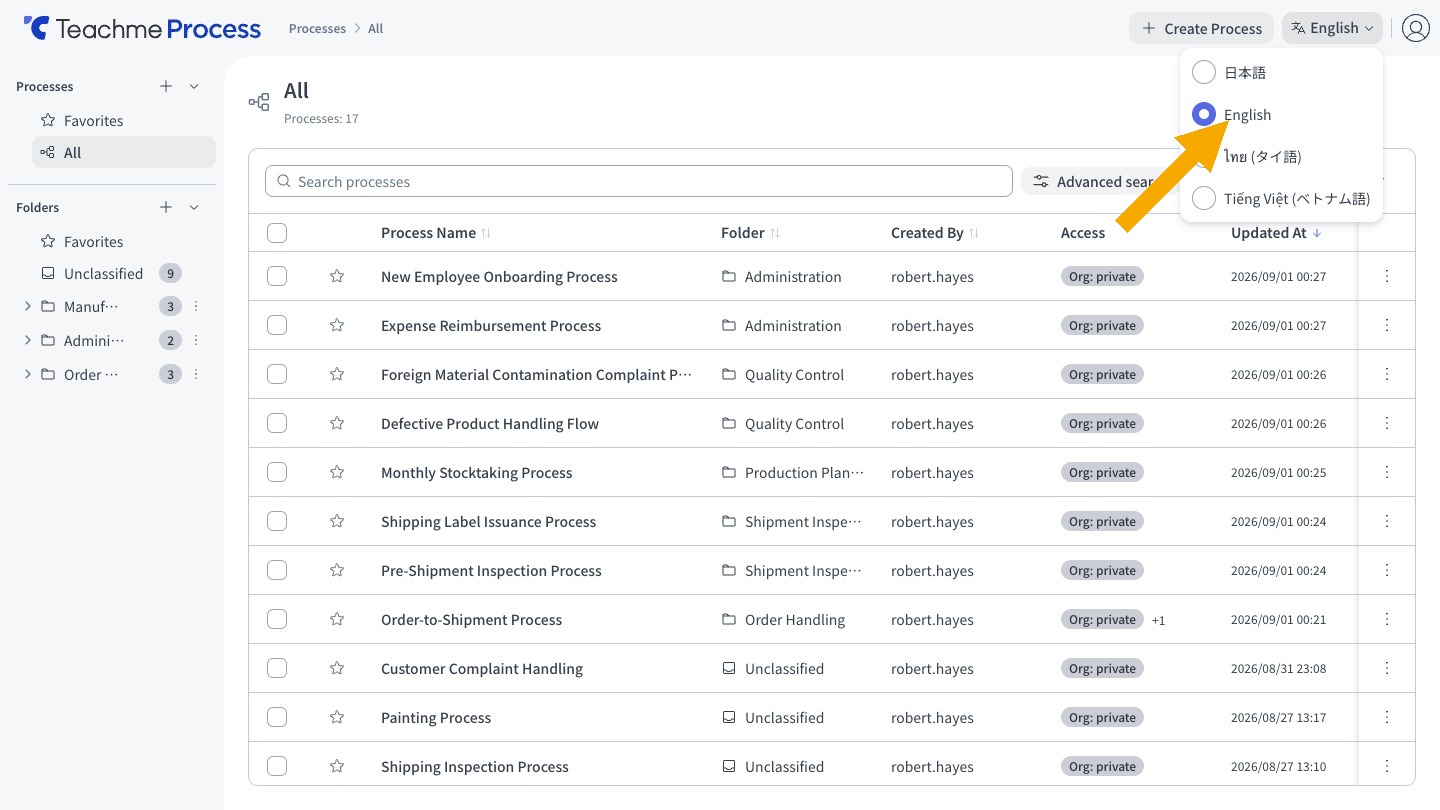The width and height of the screenshot is (1440, 810).
Task: Star the Monthly Stocktaking Process
Action: (x=337, y=472)
